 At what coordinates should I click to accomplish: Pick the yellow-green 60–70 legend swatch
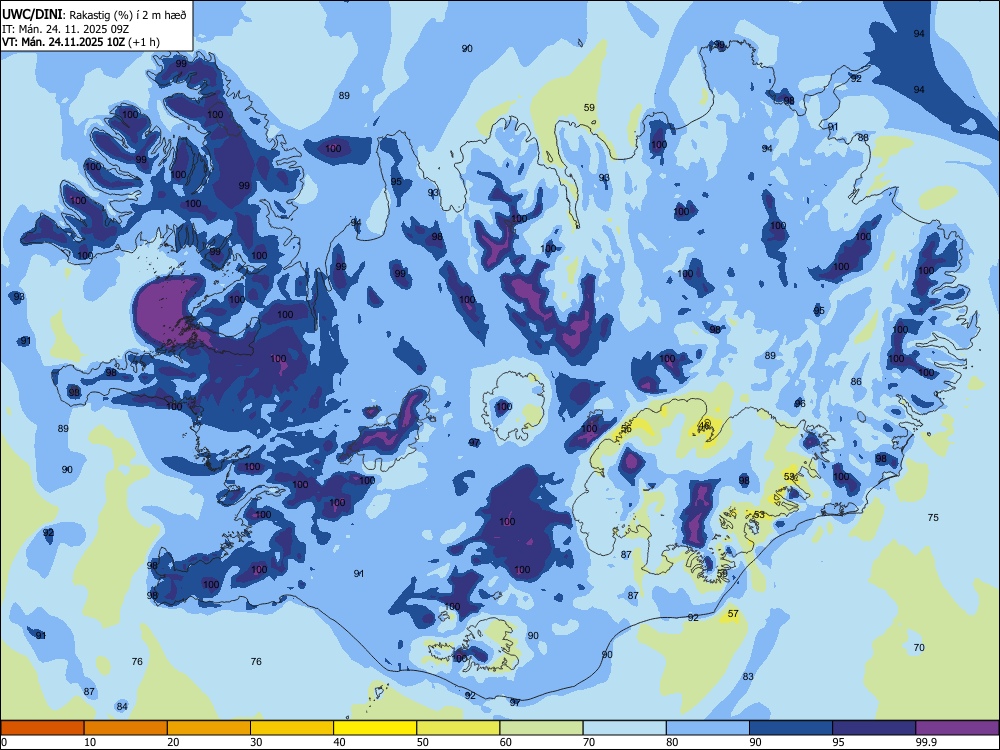coord(541,728)
